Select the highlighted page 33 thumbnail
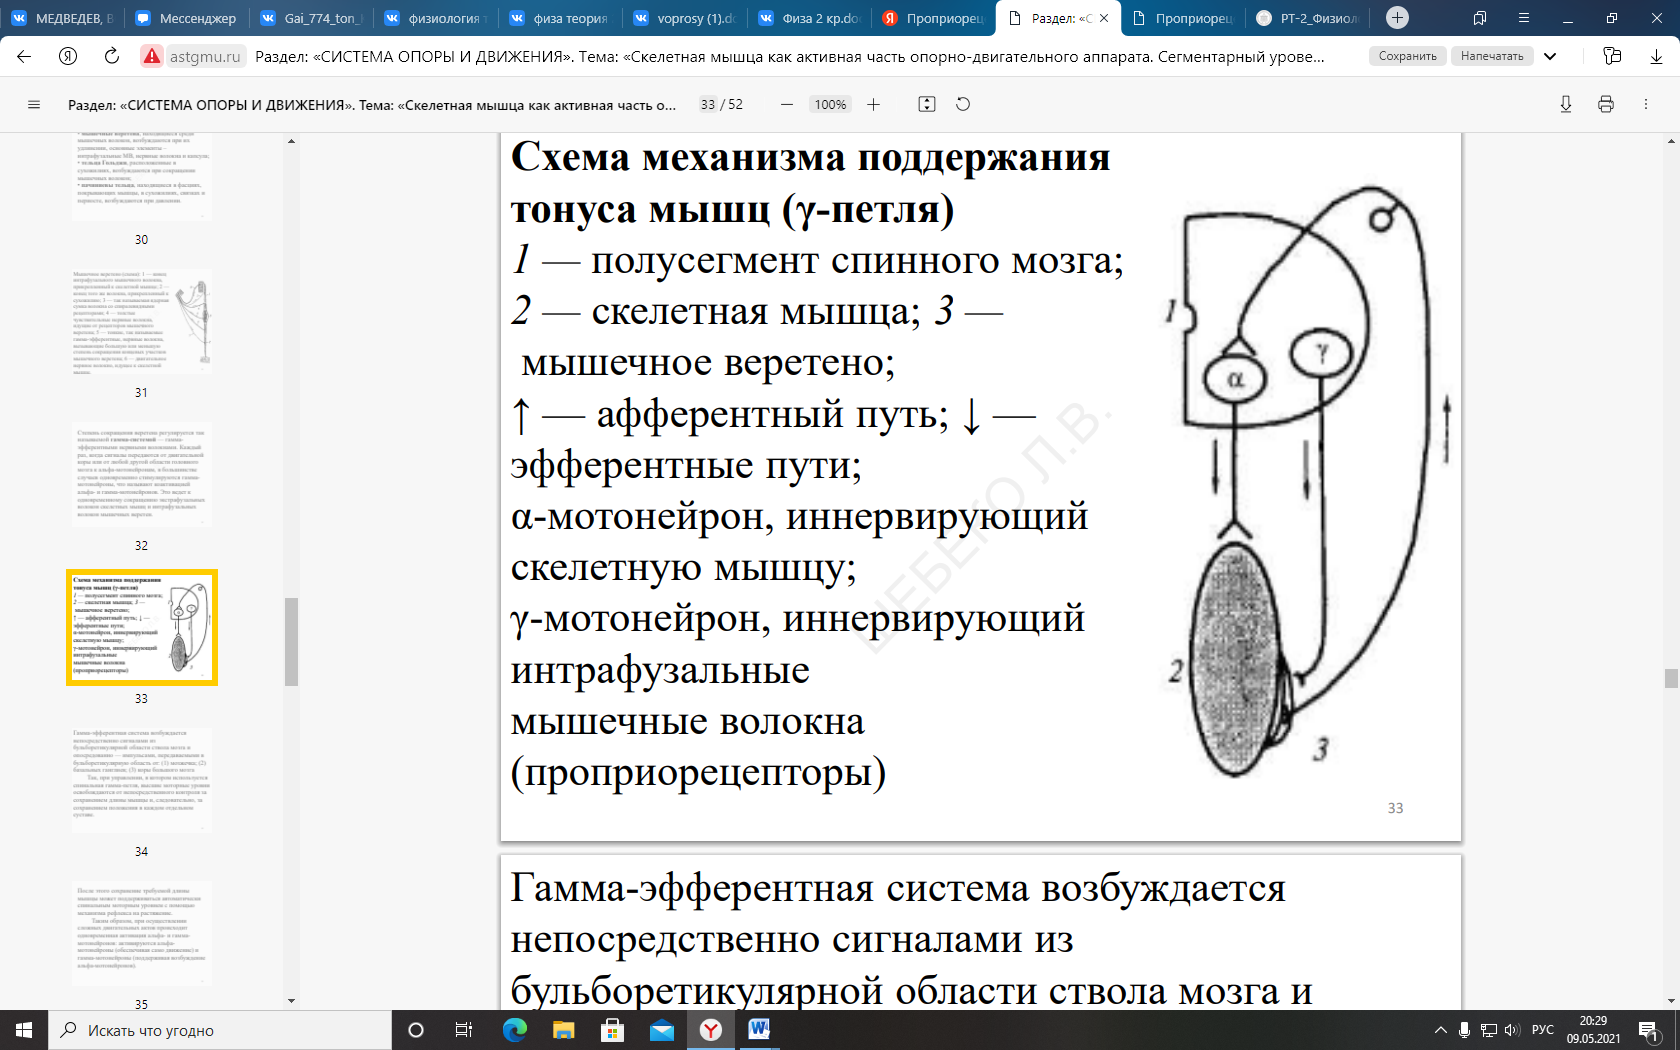 click(x=141, y=628)
